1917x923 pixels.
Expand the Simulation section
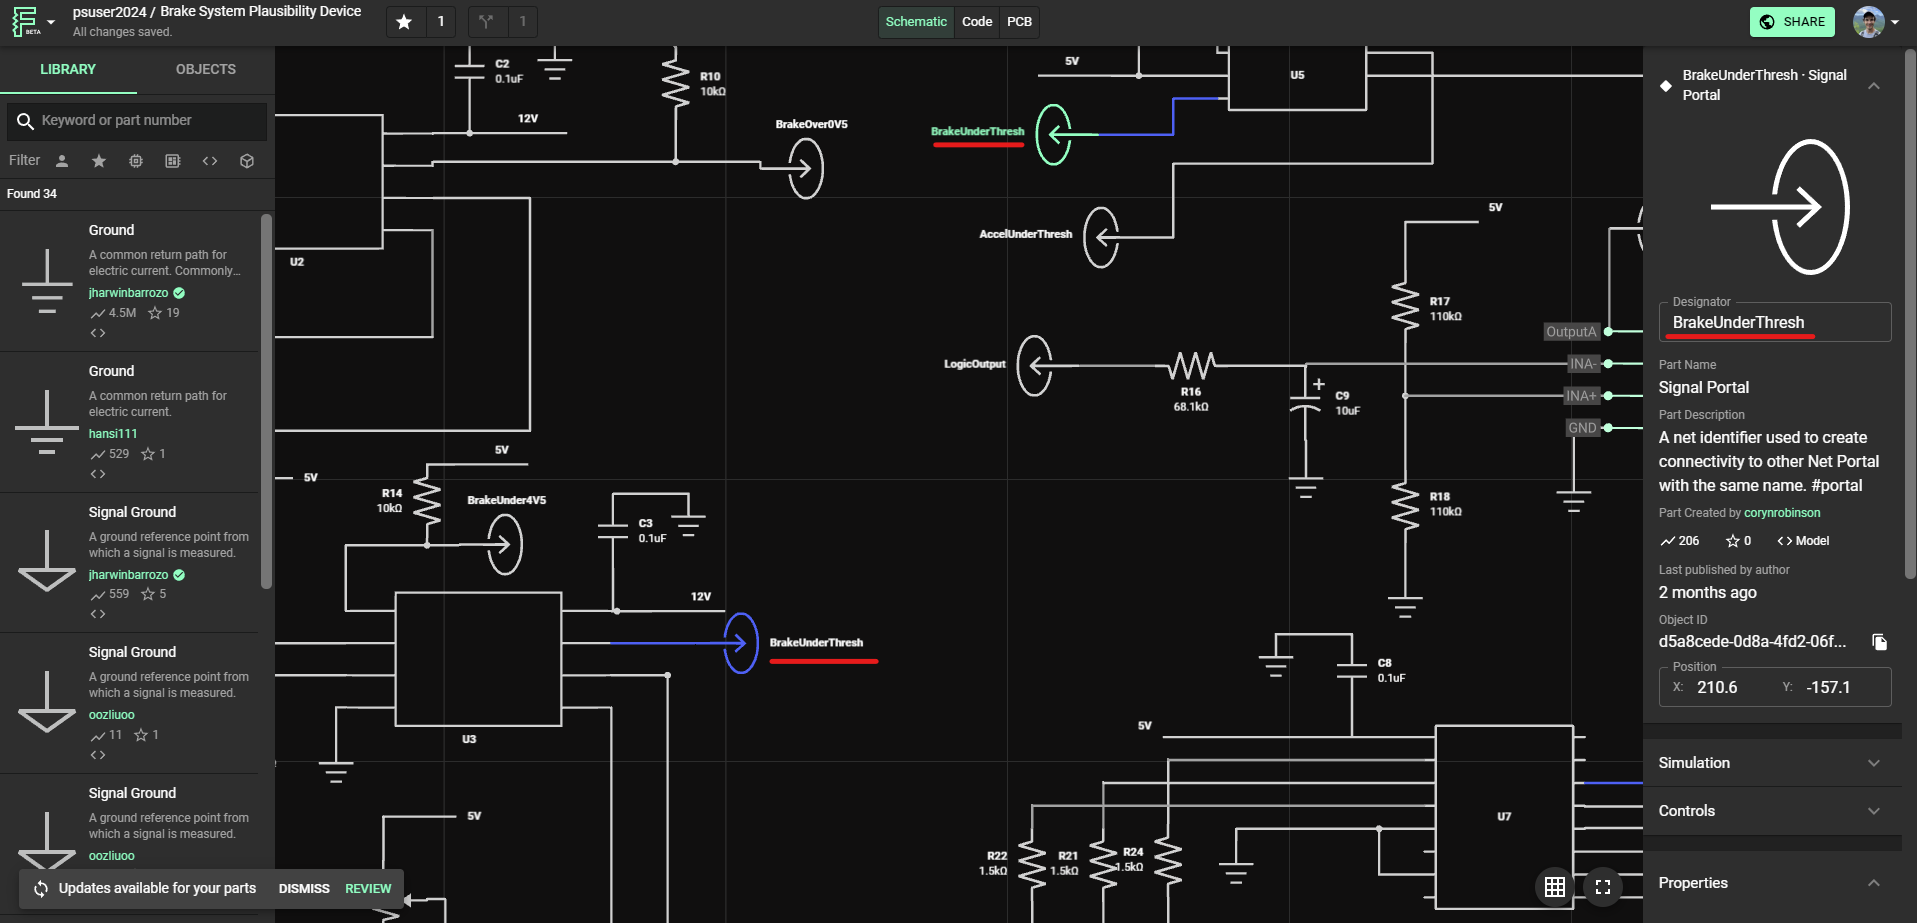coord(1772,763)
